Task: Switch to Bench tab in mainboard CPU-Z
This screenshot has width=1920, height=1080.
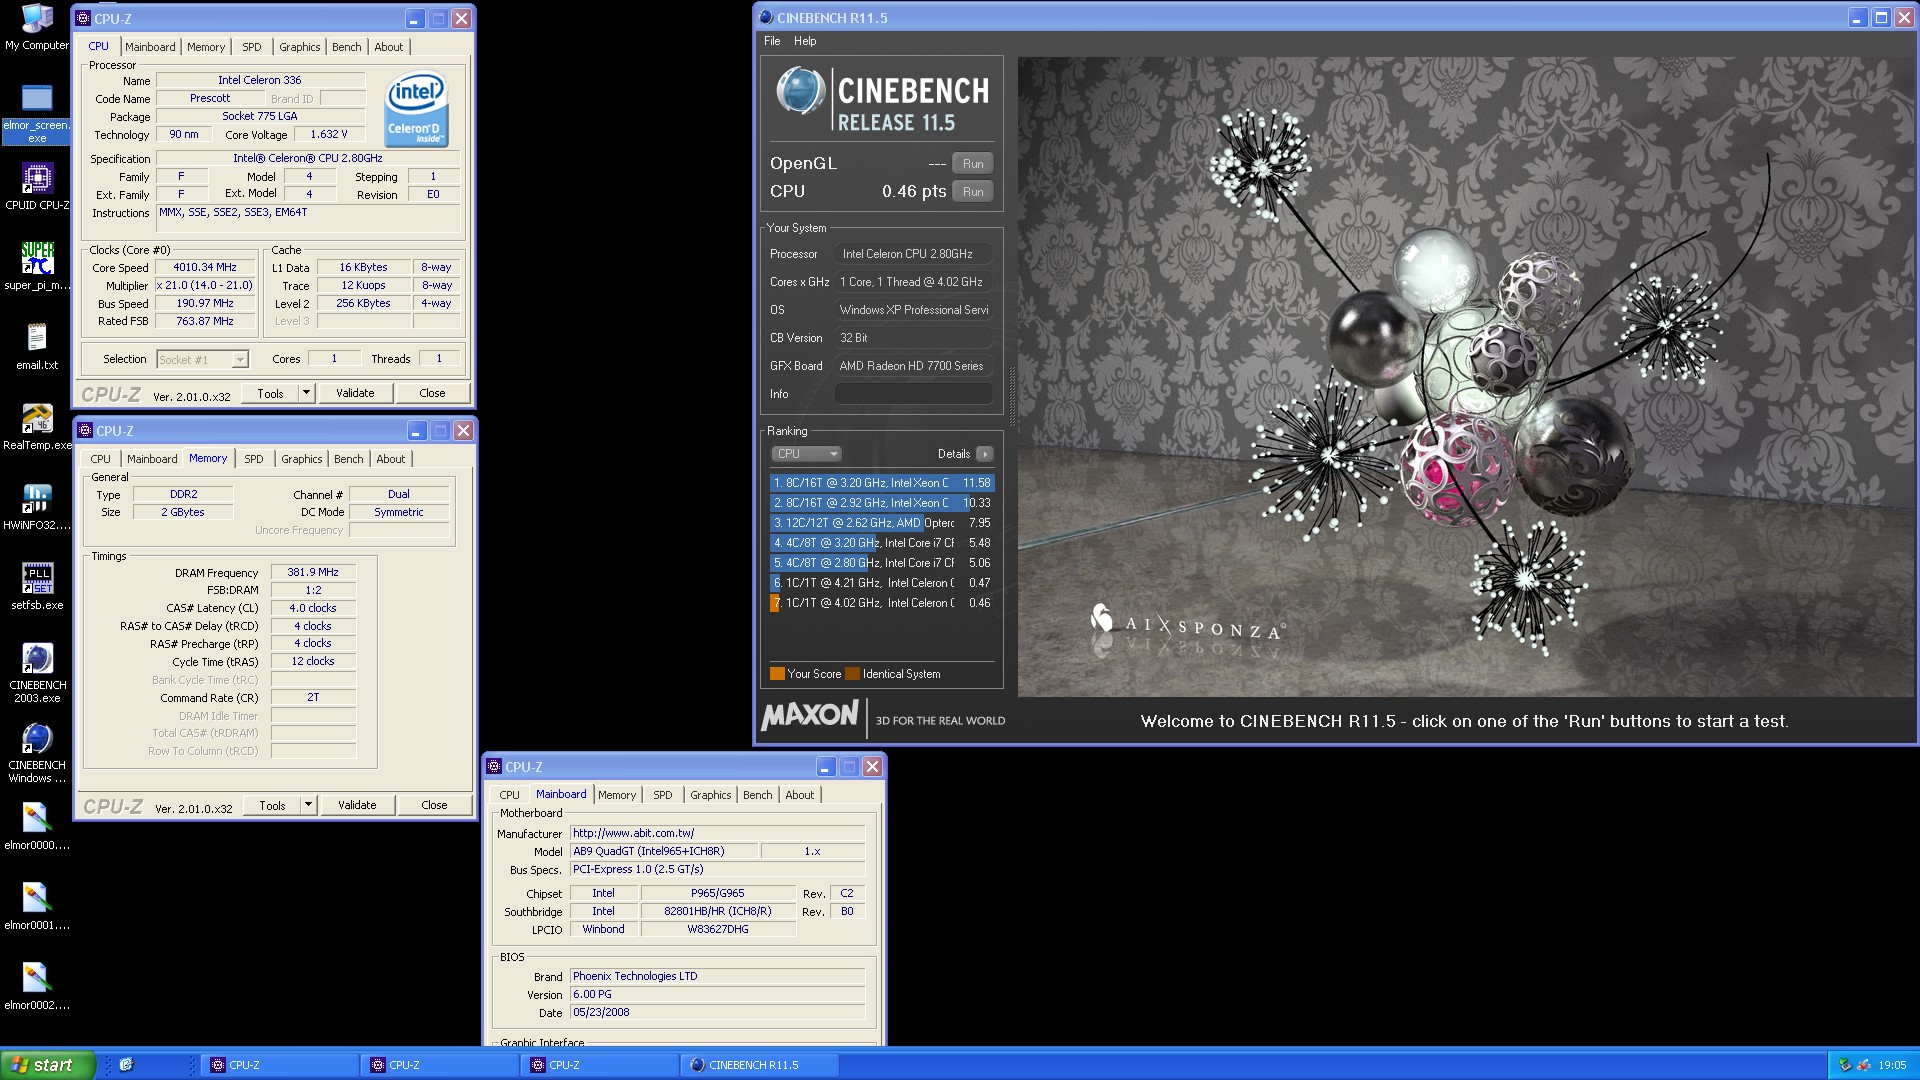Action: (x=757, y=795)
